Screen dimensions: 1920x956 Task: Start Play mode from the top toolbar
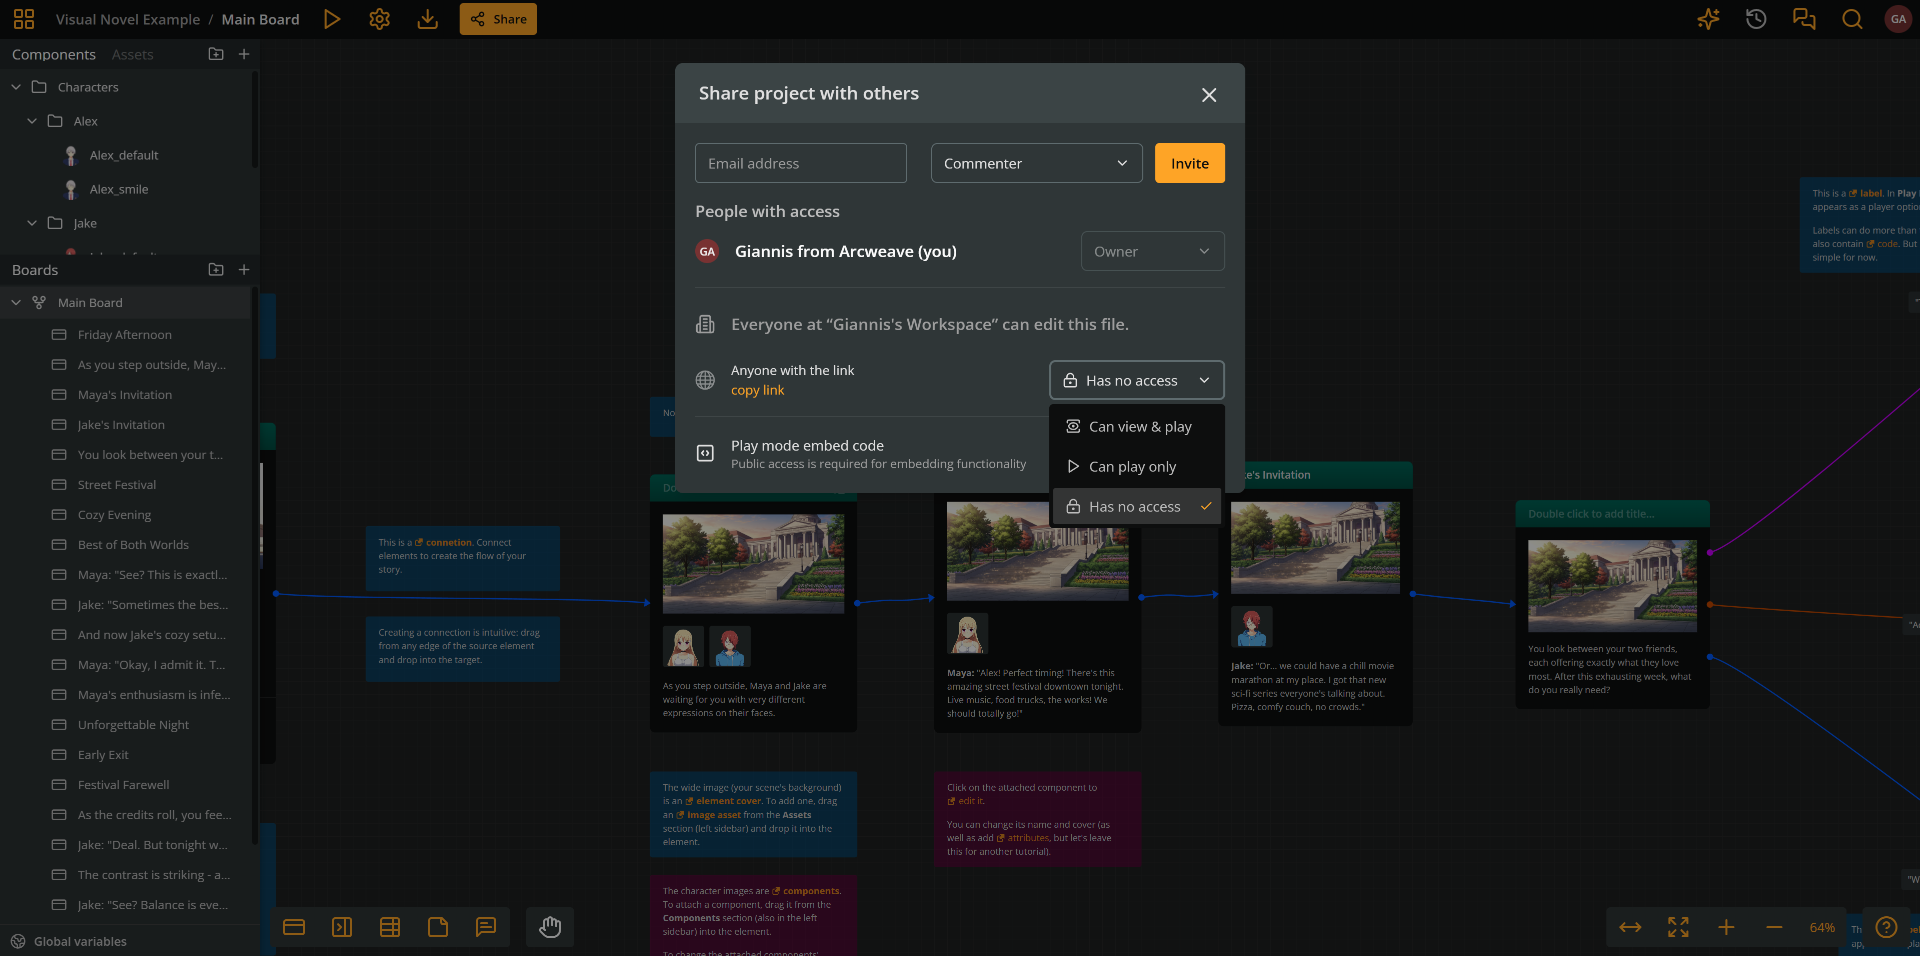[x=331, y=18]
